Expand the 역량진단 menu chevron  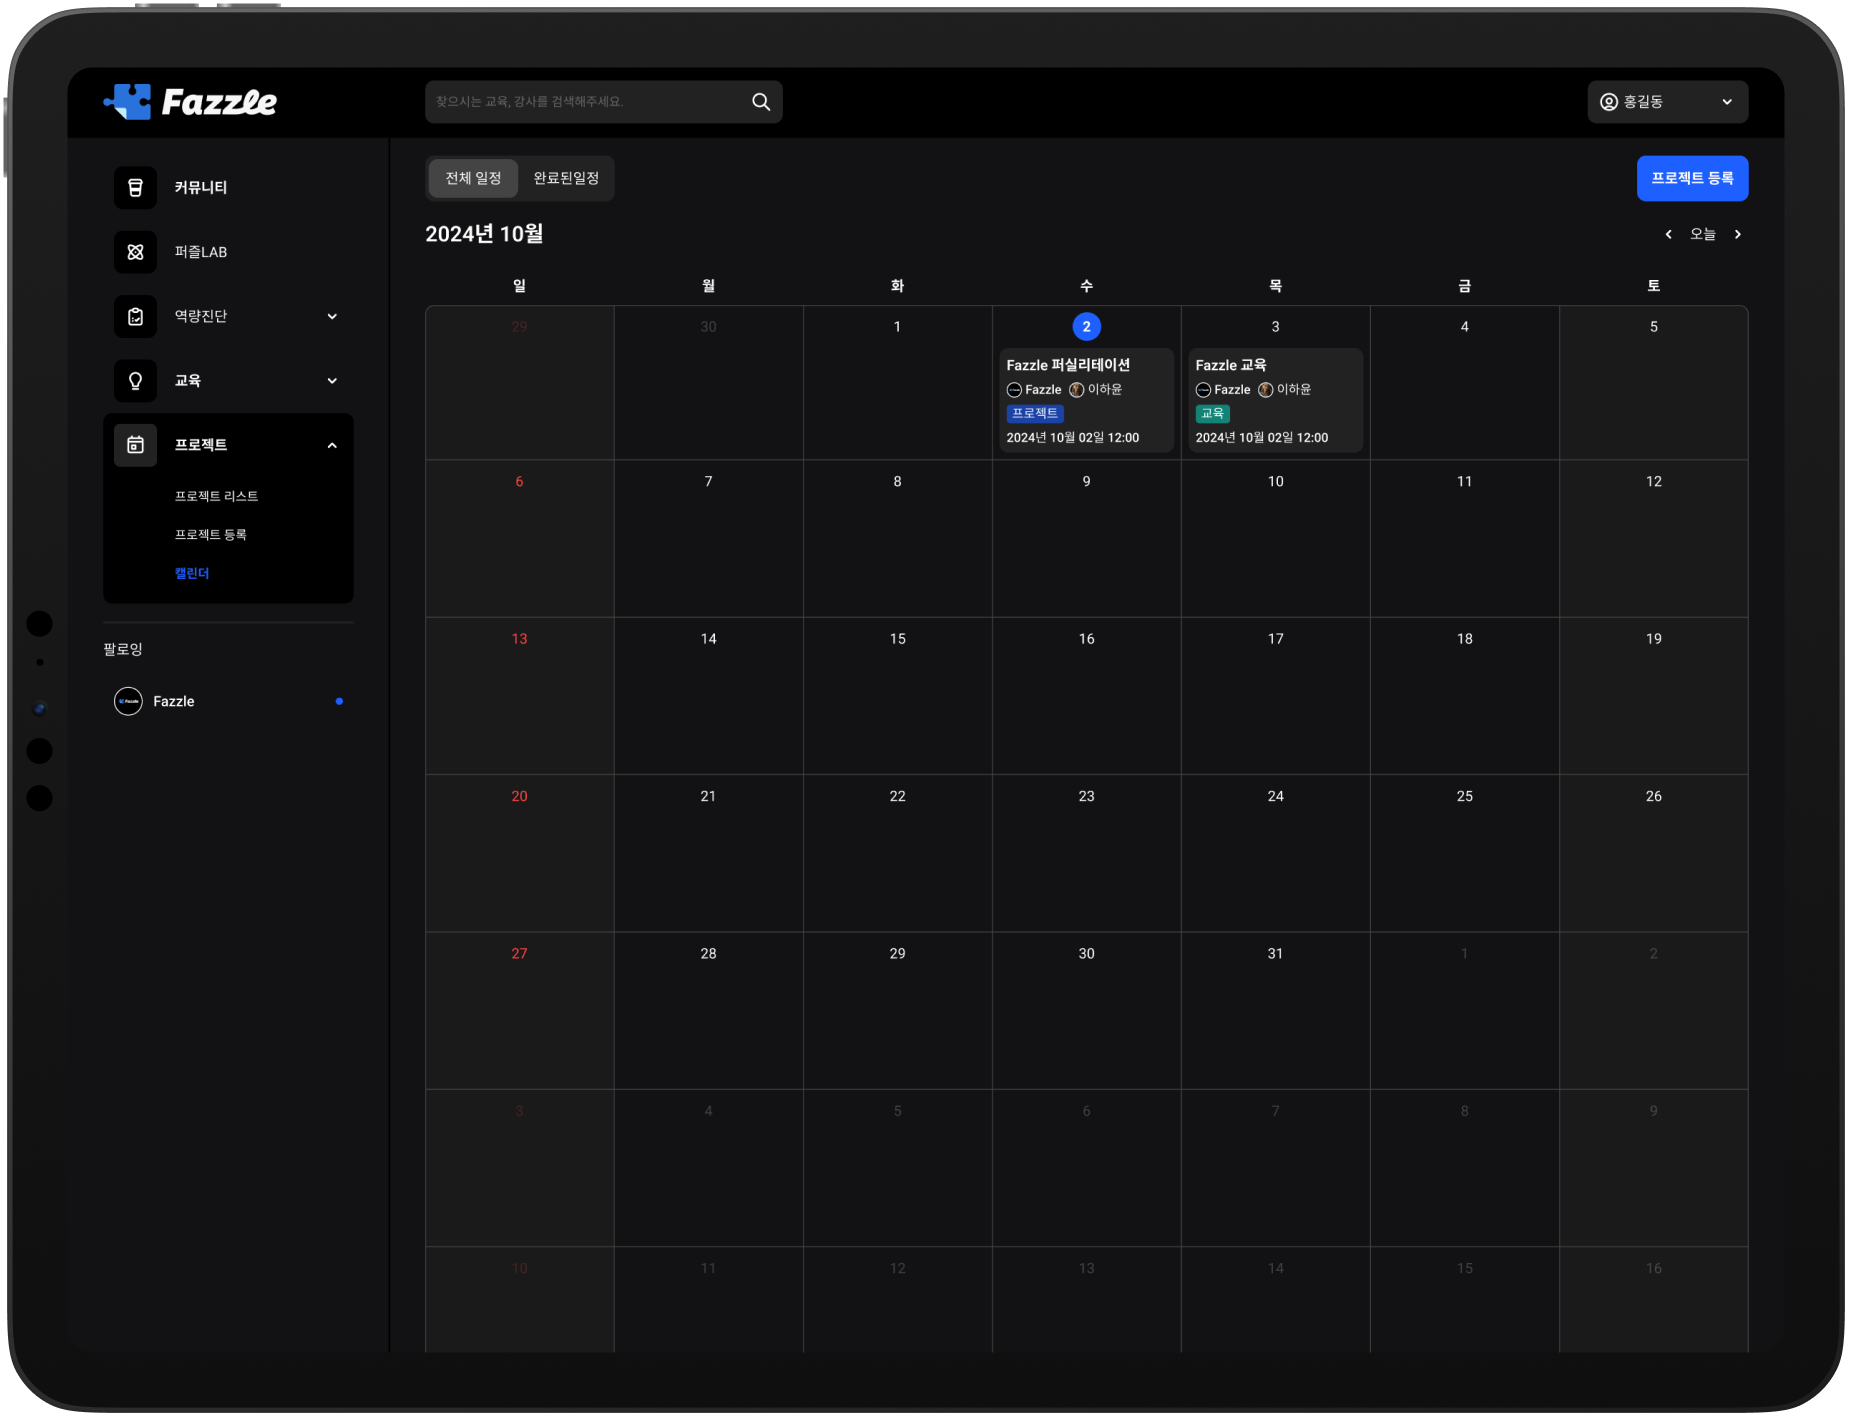point(332,317)
